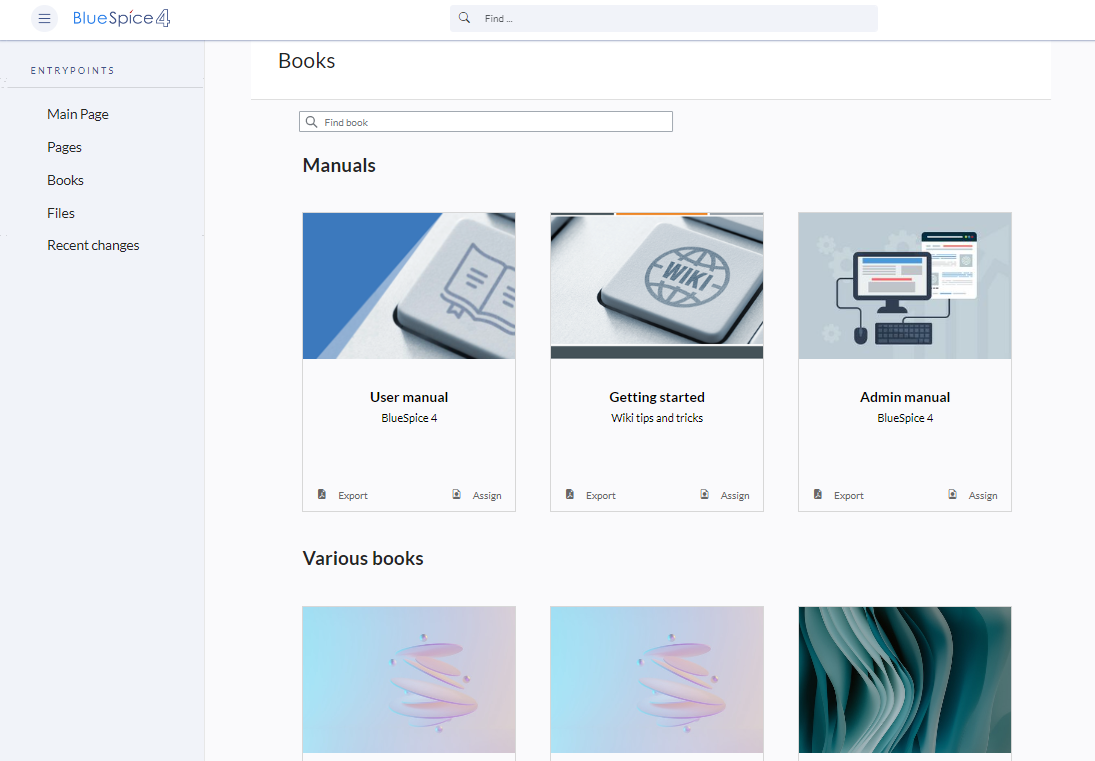The height and width of the screenshot is (761, 1095).
Task: Click the ENTRYPOINTS sidebar heading
Action: pyautogui.click(x=73, y=71)
